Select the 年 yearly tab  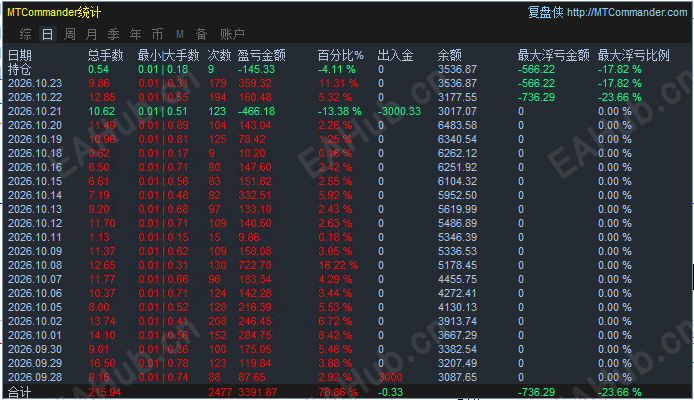135,34
